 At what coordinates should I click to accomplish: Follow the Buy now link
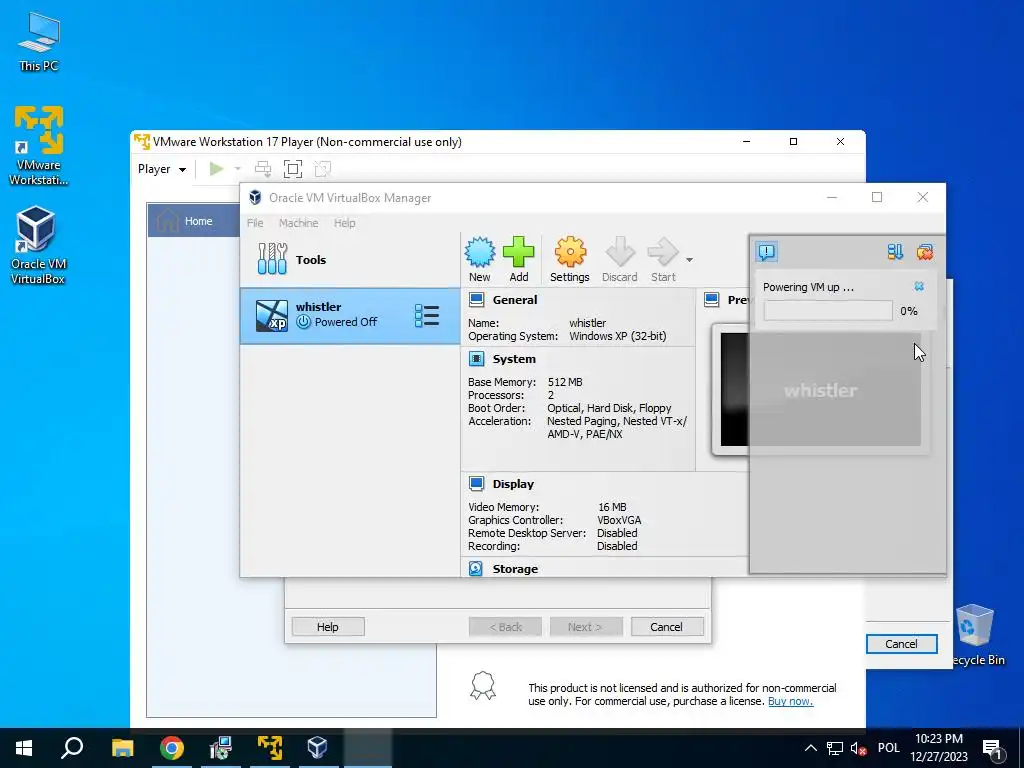(x=790, y=701)
